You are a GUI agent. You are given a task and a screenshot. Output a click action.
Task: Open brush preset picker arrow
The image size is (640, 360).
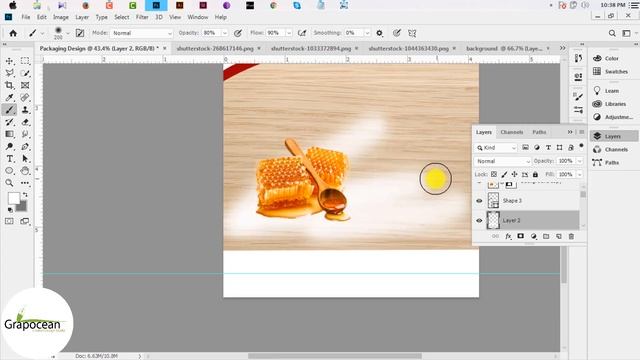point(68,33)
